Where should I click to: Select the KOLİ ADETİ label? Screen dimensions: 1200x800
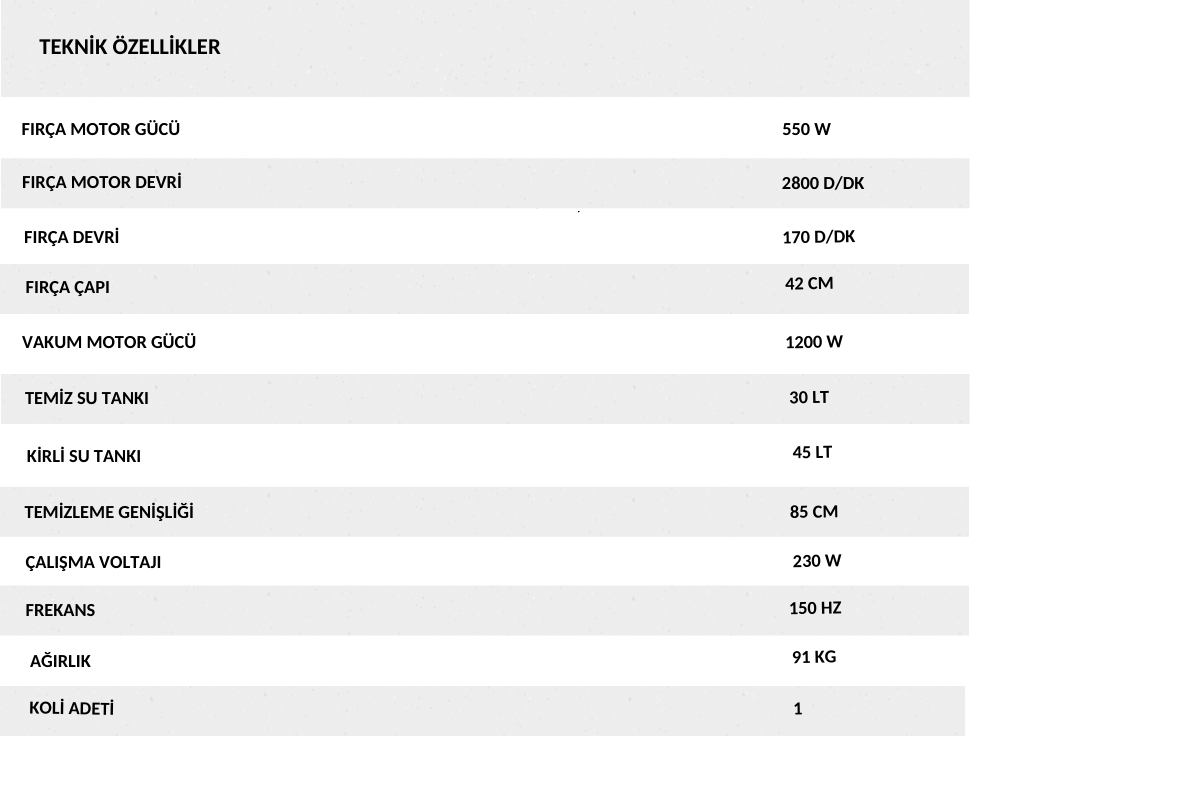(x=72, y=708)
